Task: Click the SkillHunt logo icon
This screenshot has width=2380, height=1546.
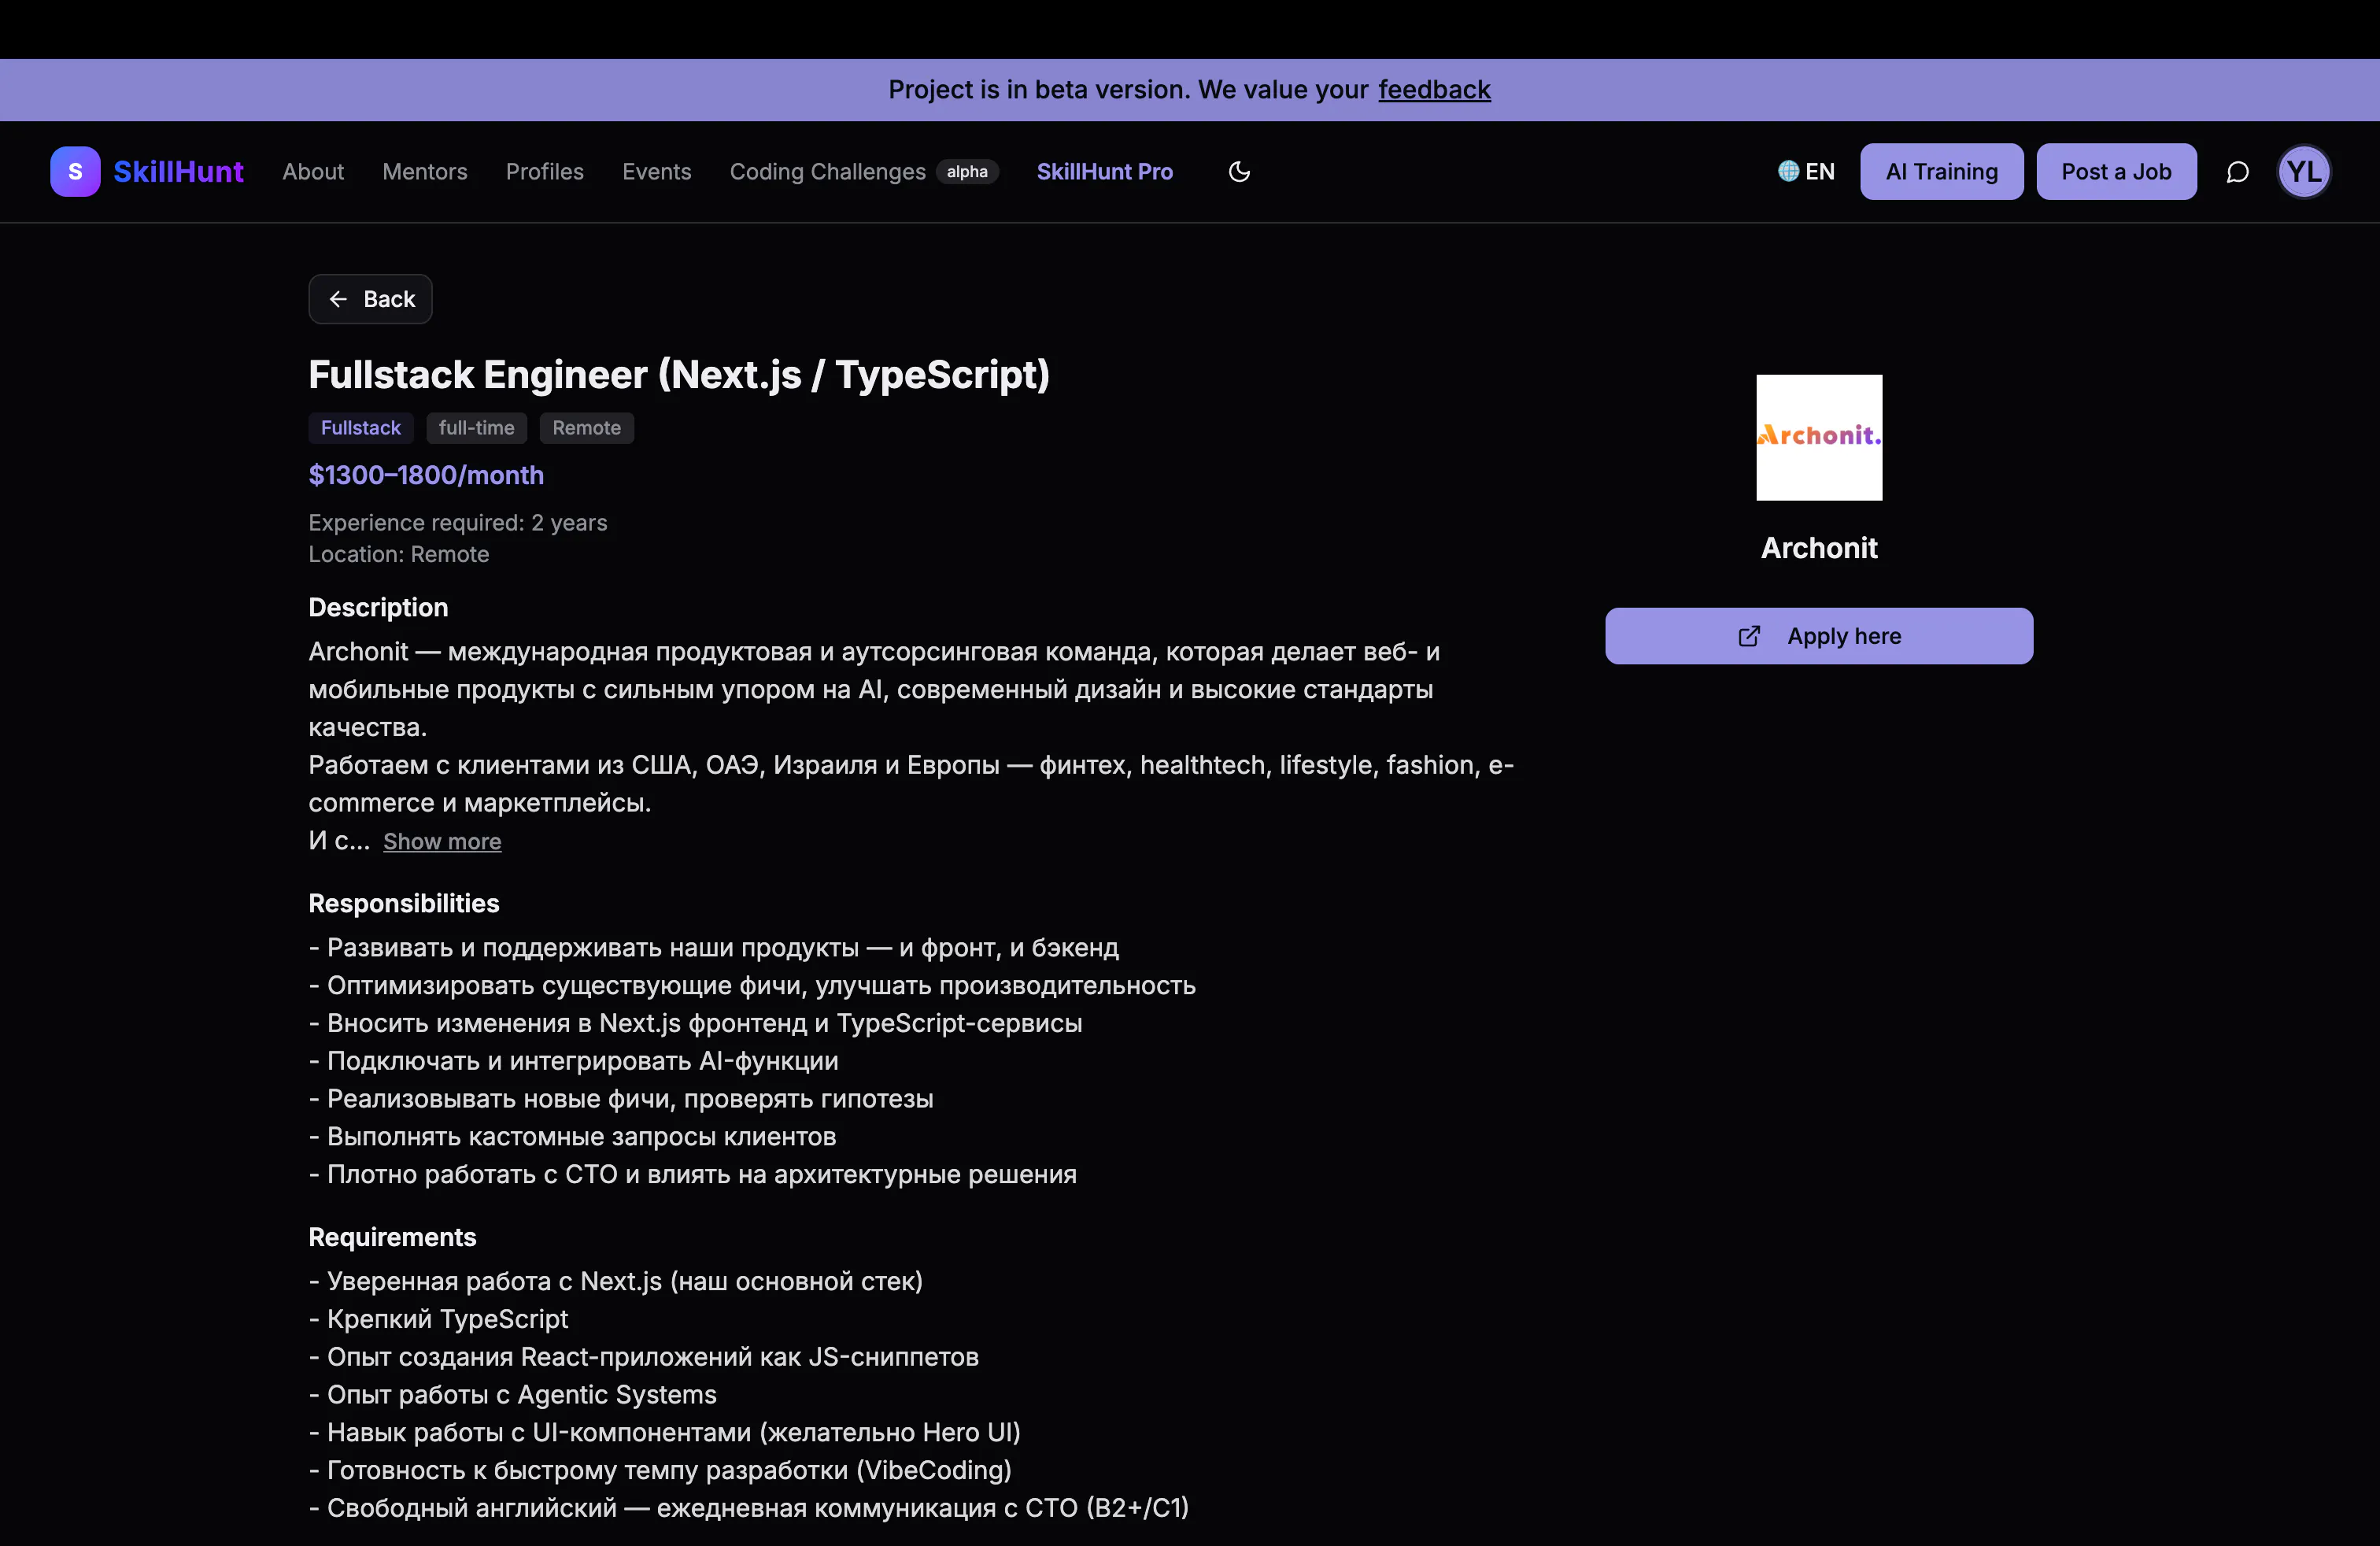Action: click(x=75, y=171)
